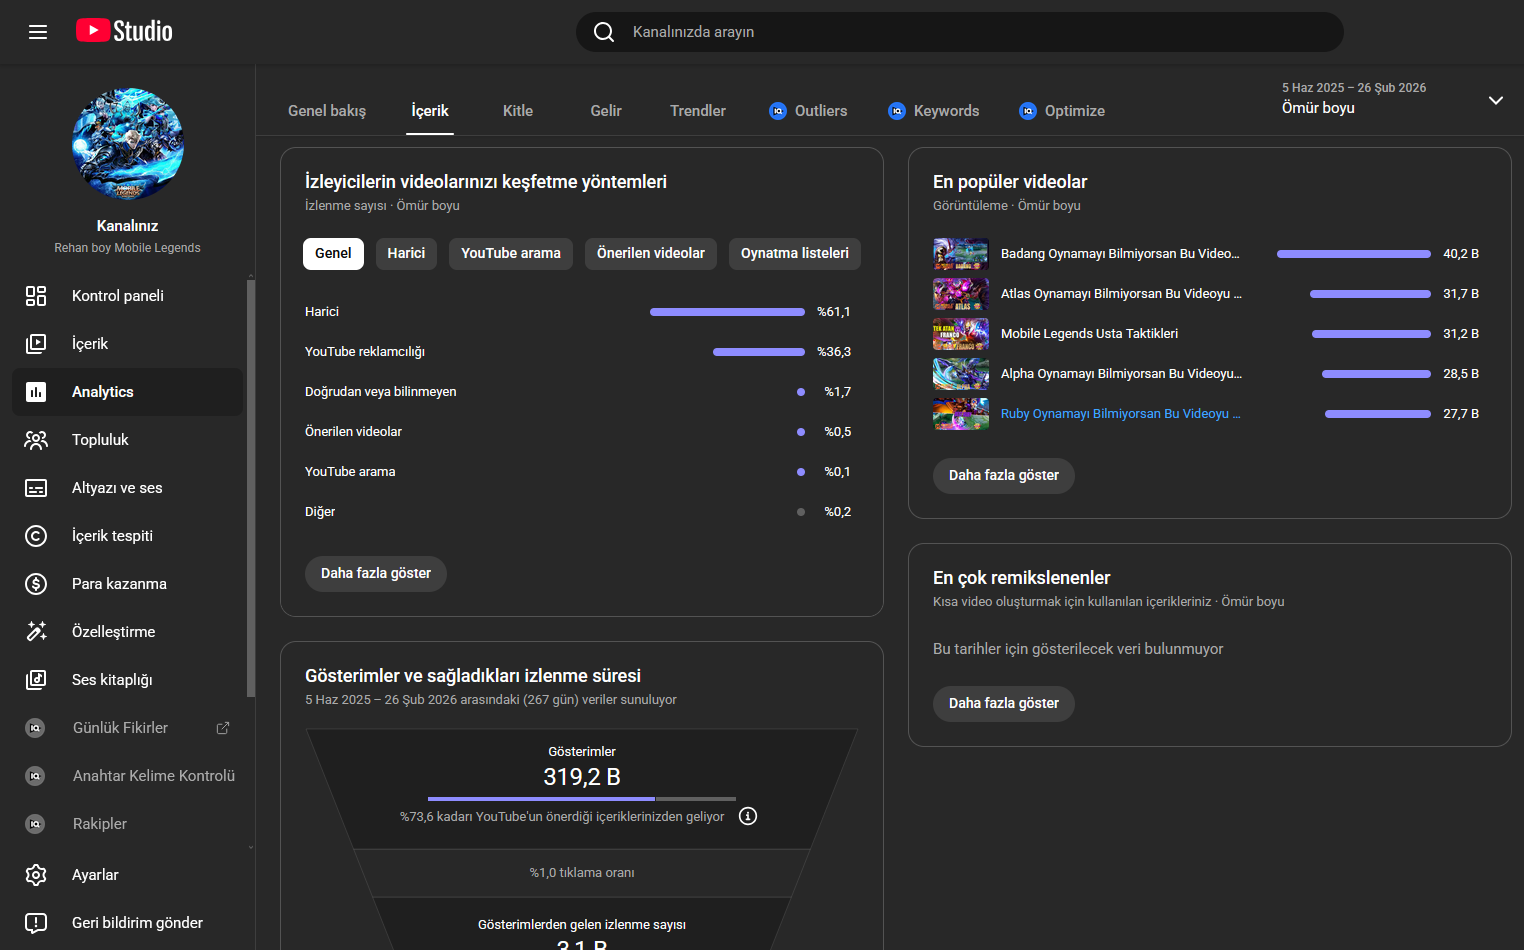This screenshot has height=950, width=1524.
Task: Click the Topluluk people icon
Action: coord(36,440)
